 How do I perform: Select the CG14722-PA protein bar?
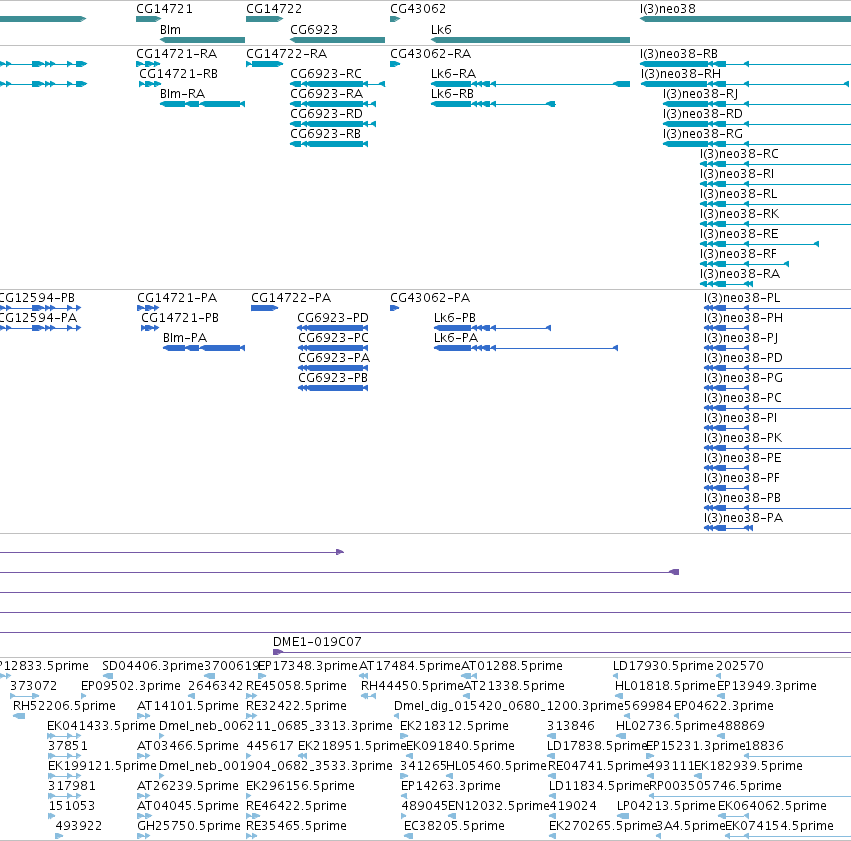(x=264, y=308)
